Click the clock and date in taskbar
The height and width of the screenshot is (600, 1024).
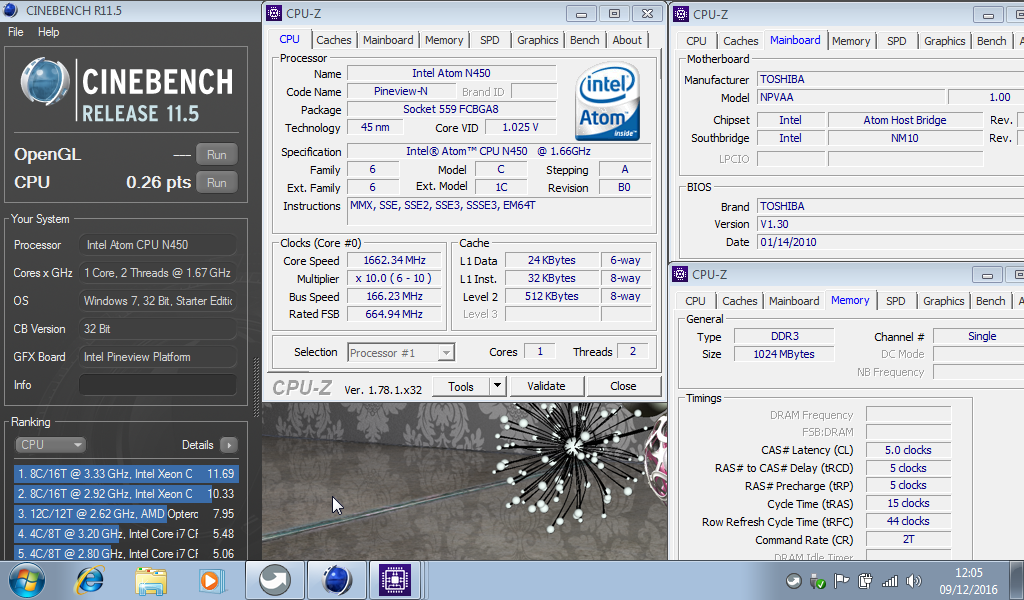[x=968, y=580]
